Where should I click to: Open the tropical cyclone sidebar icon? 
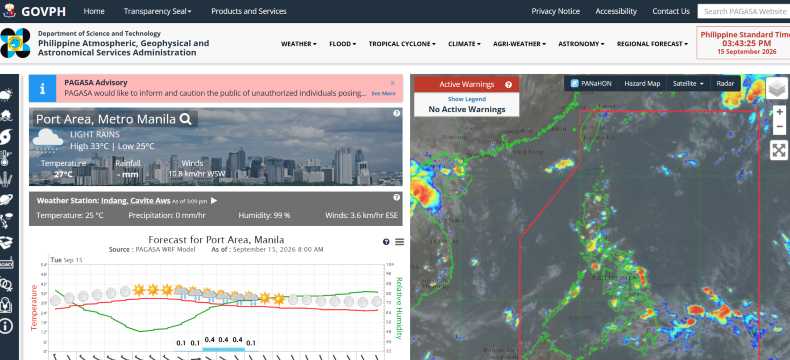coord(6,136)
